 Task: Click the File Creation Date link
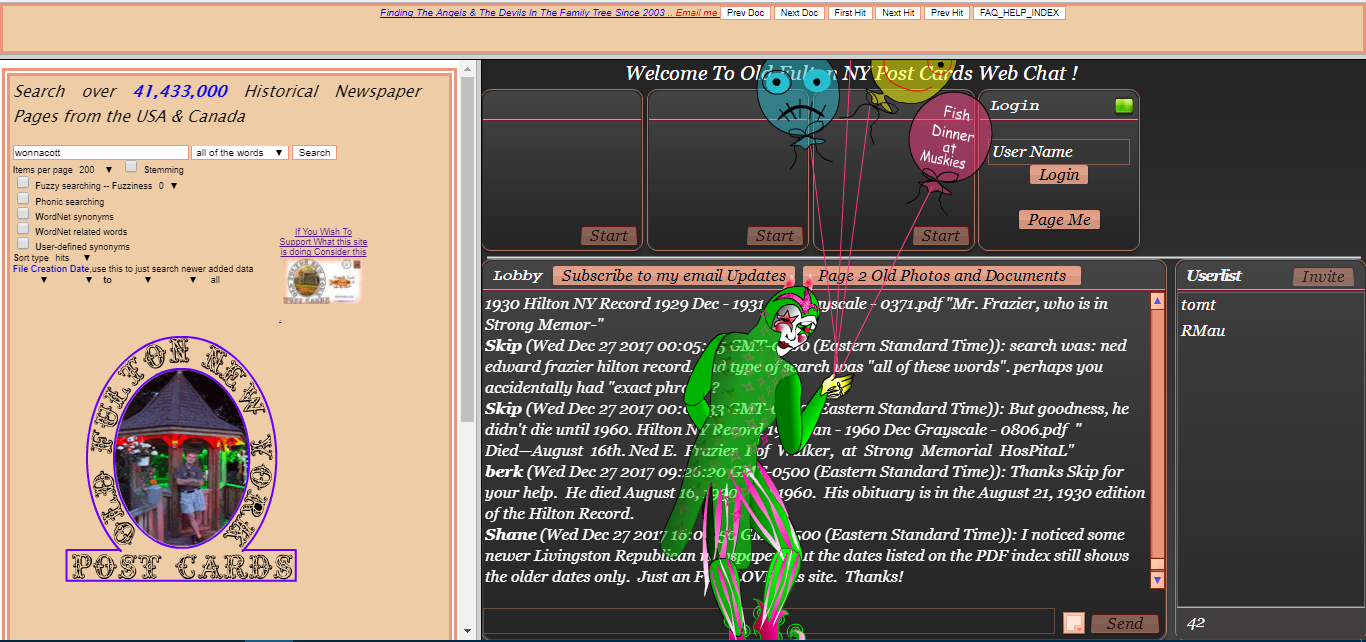pyautogui.click(x=52, y=269)
